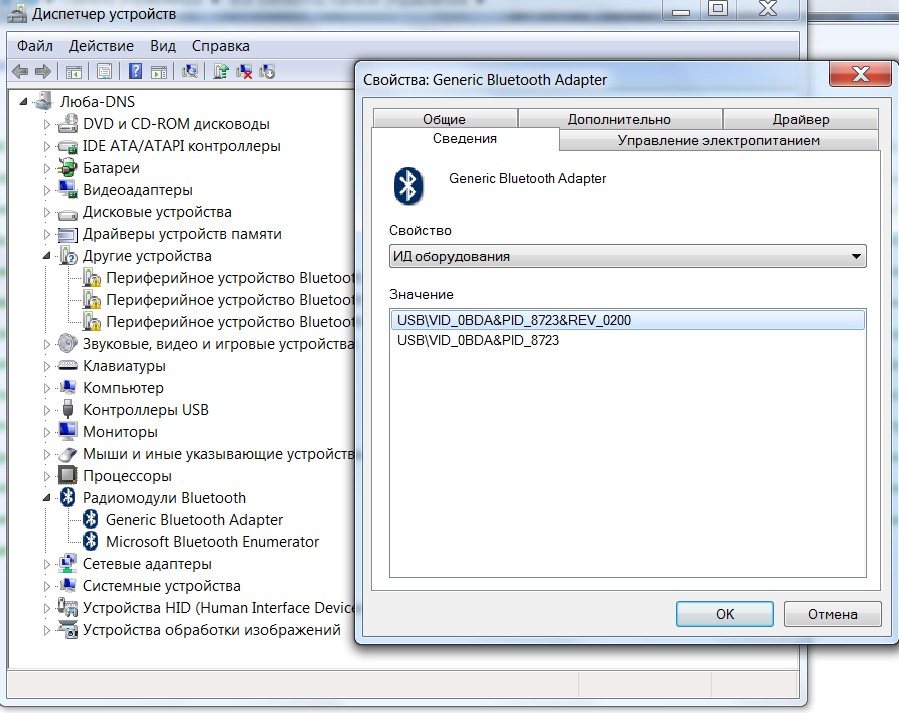The width and height of the screenshot is (899, 713).
Task: Open the ИД оборудования property dropdown
Action: 627,256
